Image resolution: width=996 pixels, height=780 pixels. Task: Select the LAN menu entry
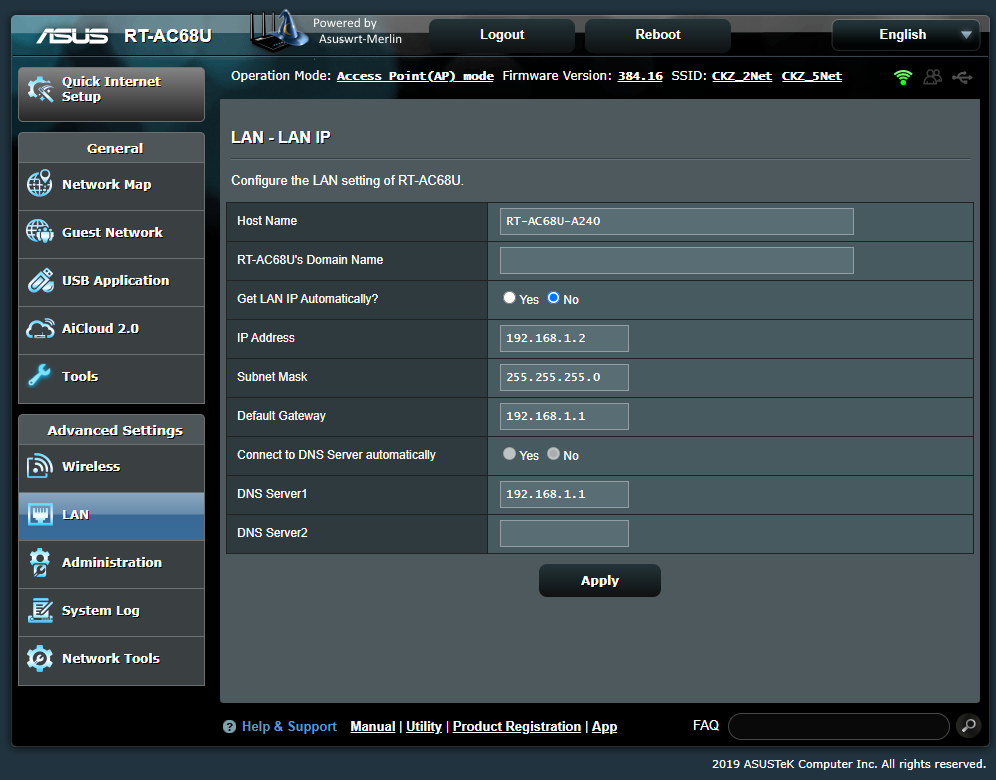[x=111, y=515]
